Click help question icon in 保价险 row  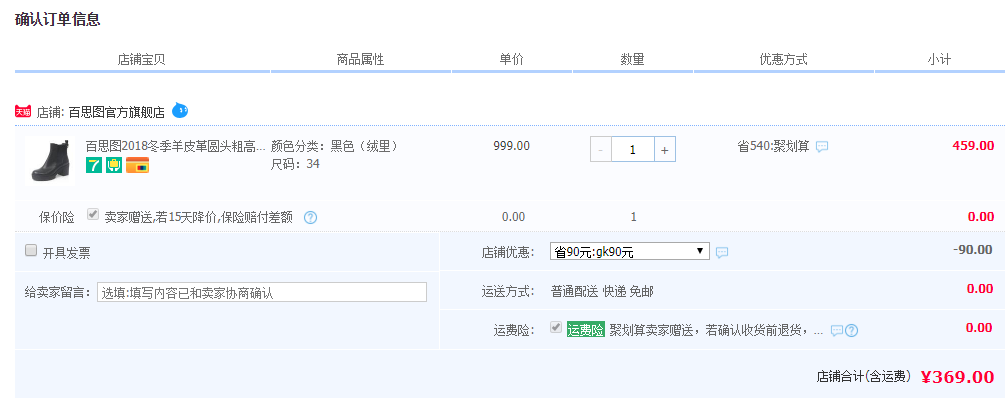pyautogui.click(x=311, y=218)
